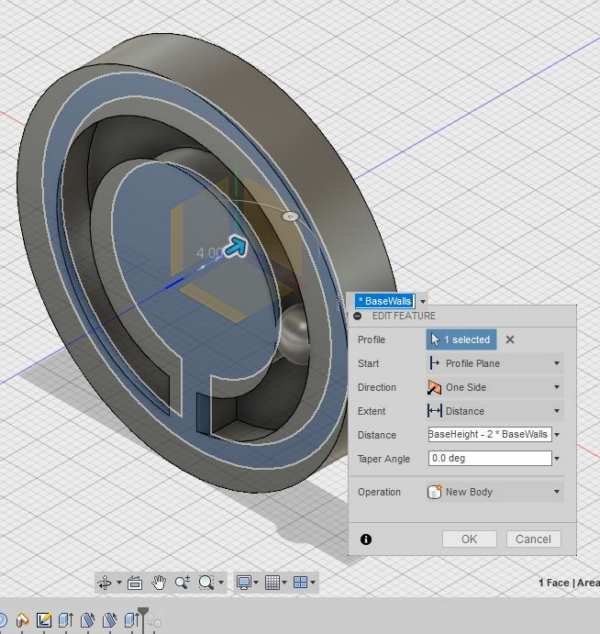Click the Grid and Snaps icon
This screenshot has height=634, width=600.
[x=272, y=582]
